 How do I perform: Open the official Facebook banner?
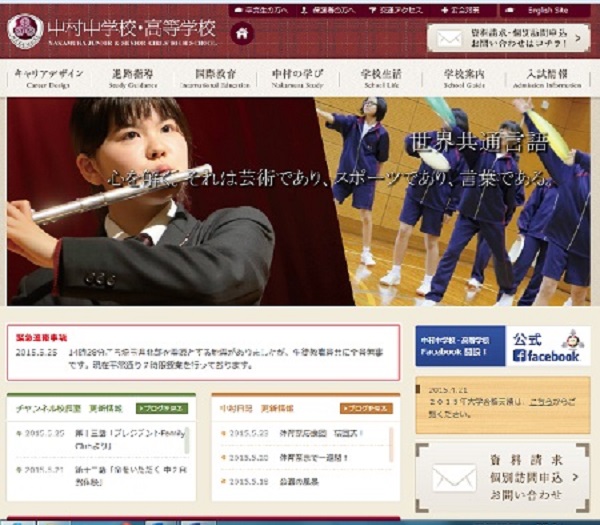point(546,347)
